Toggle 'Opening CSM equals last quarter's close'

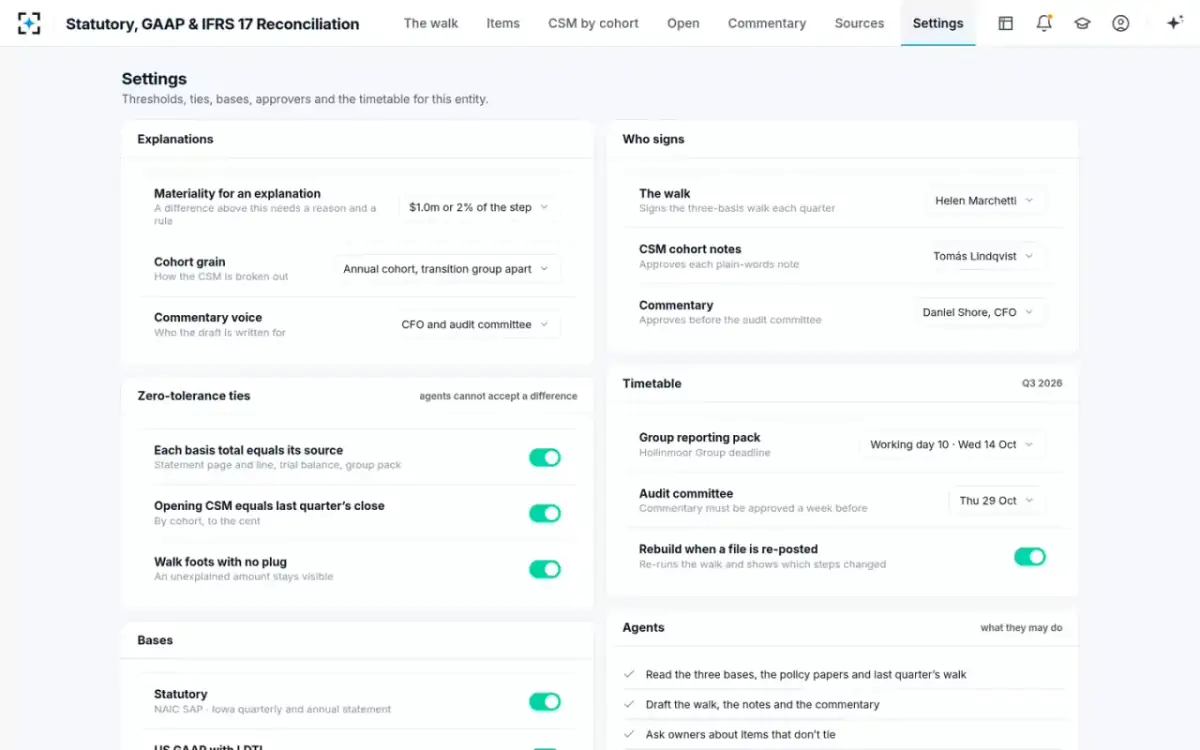pyautogui.click(x=545, y=513)
